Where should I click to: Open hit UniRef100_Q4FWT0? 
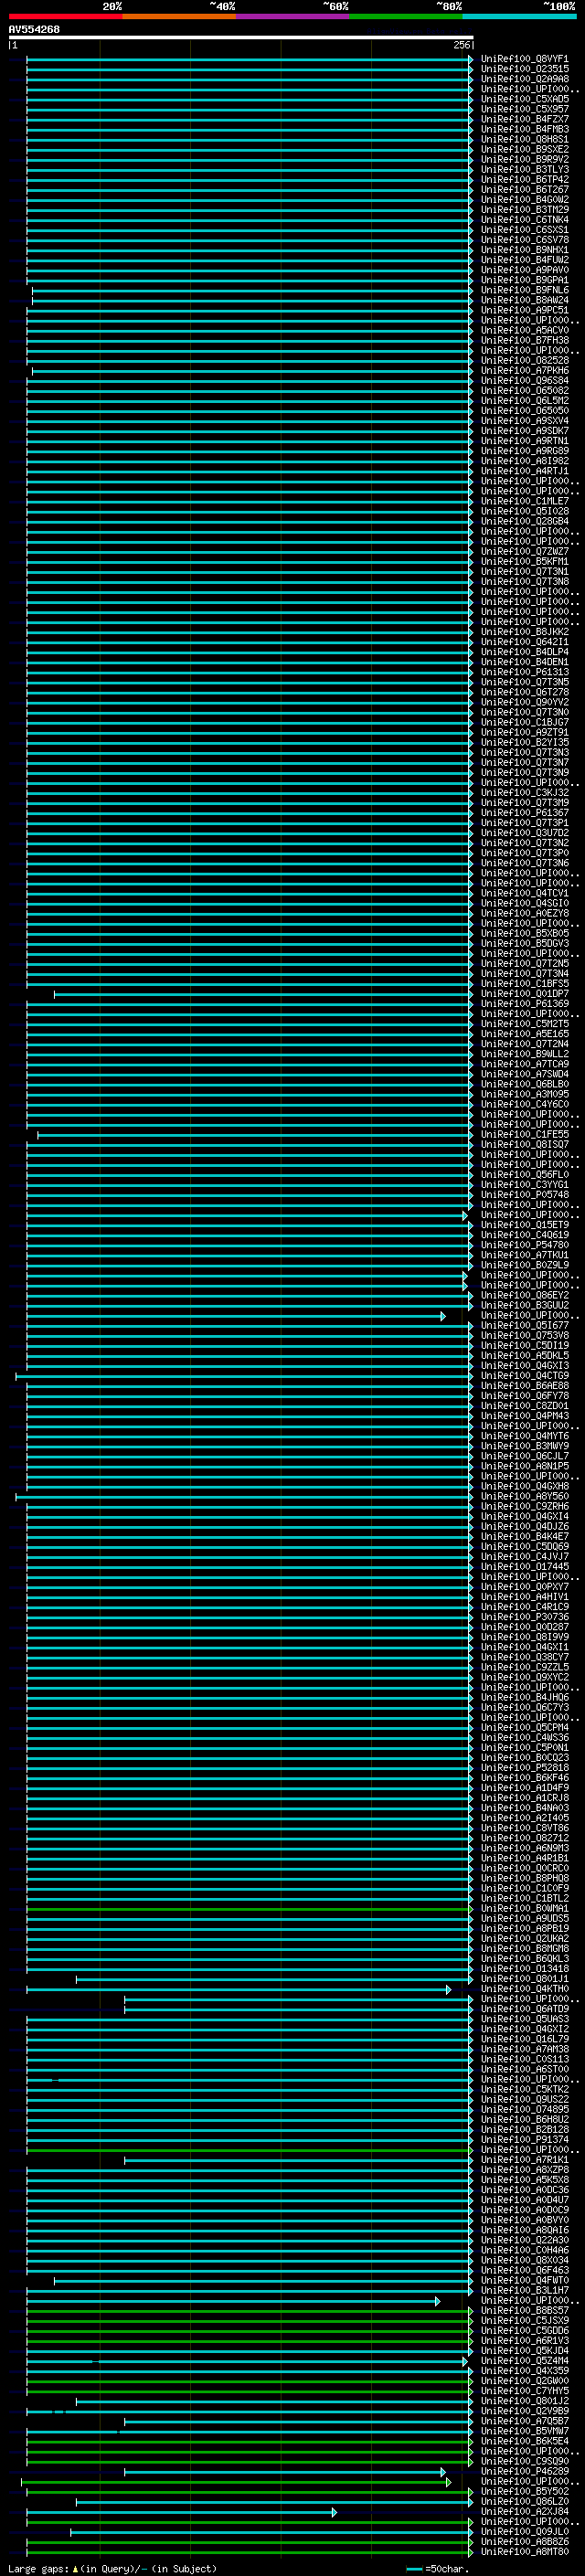(x=524, y=2280)
